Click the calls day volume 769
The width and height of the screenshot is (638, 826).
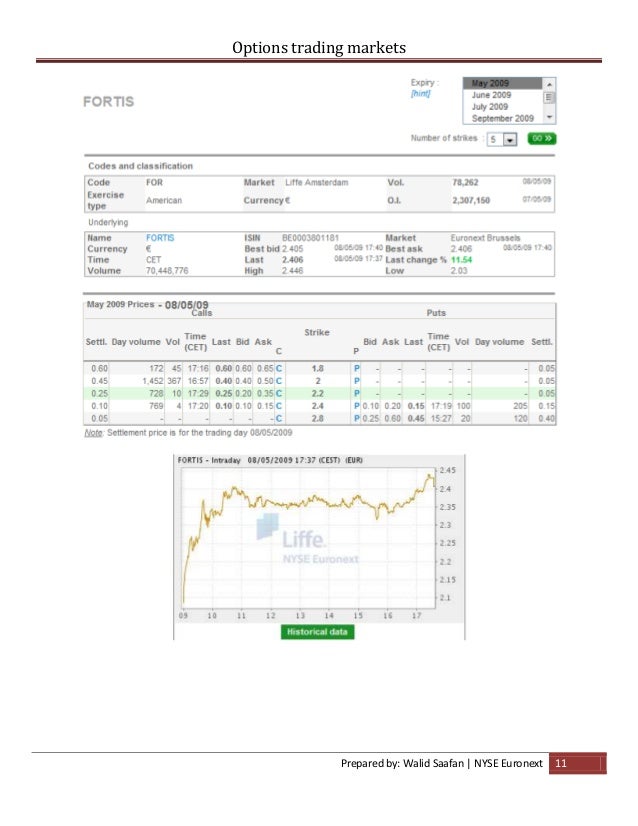(156, 406)
